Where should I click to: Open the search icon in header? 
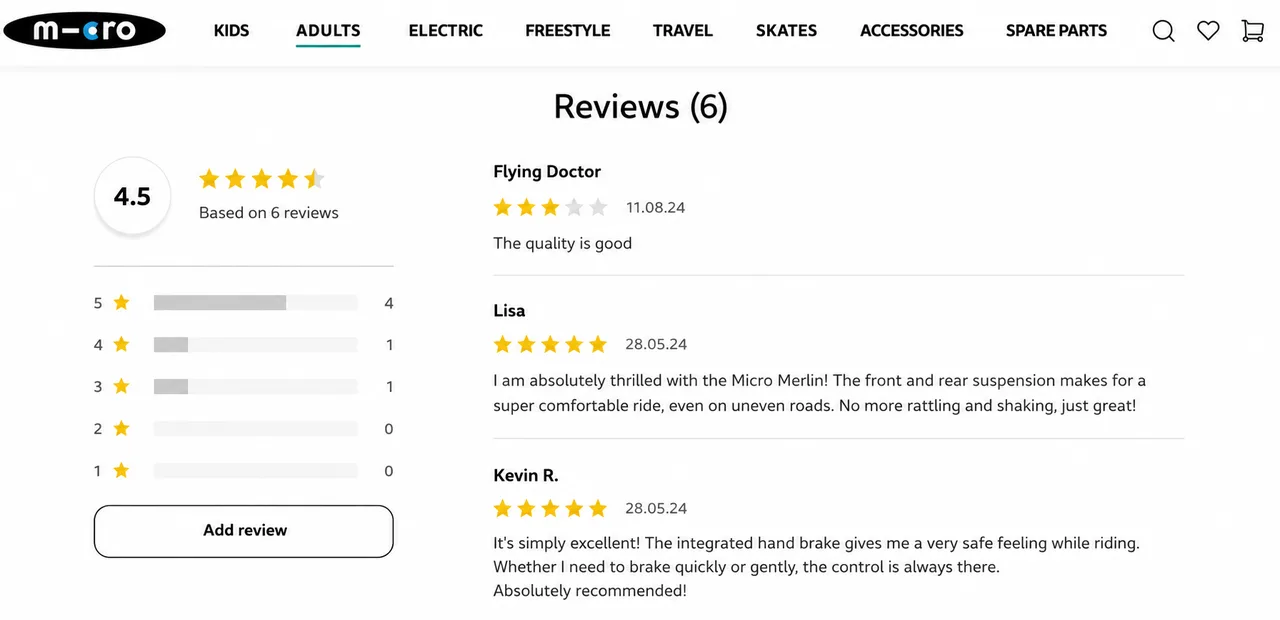(1163, 31)
